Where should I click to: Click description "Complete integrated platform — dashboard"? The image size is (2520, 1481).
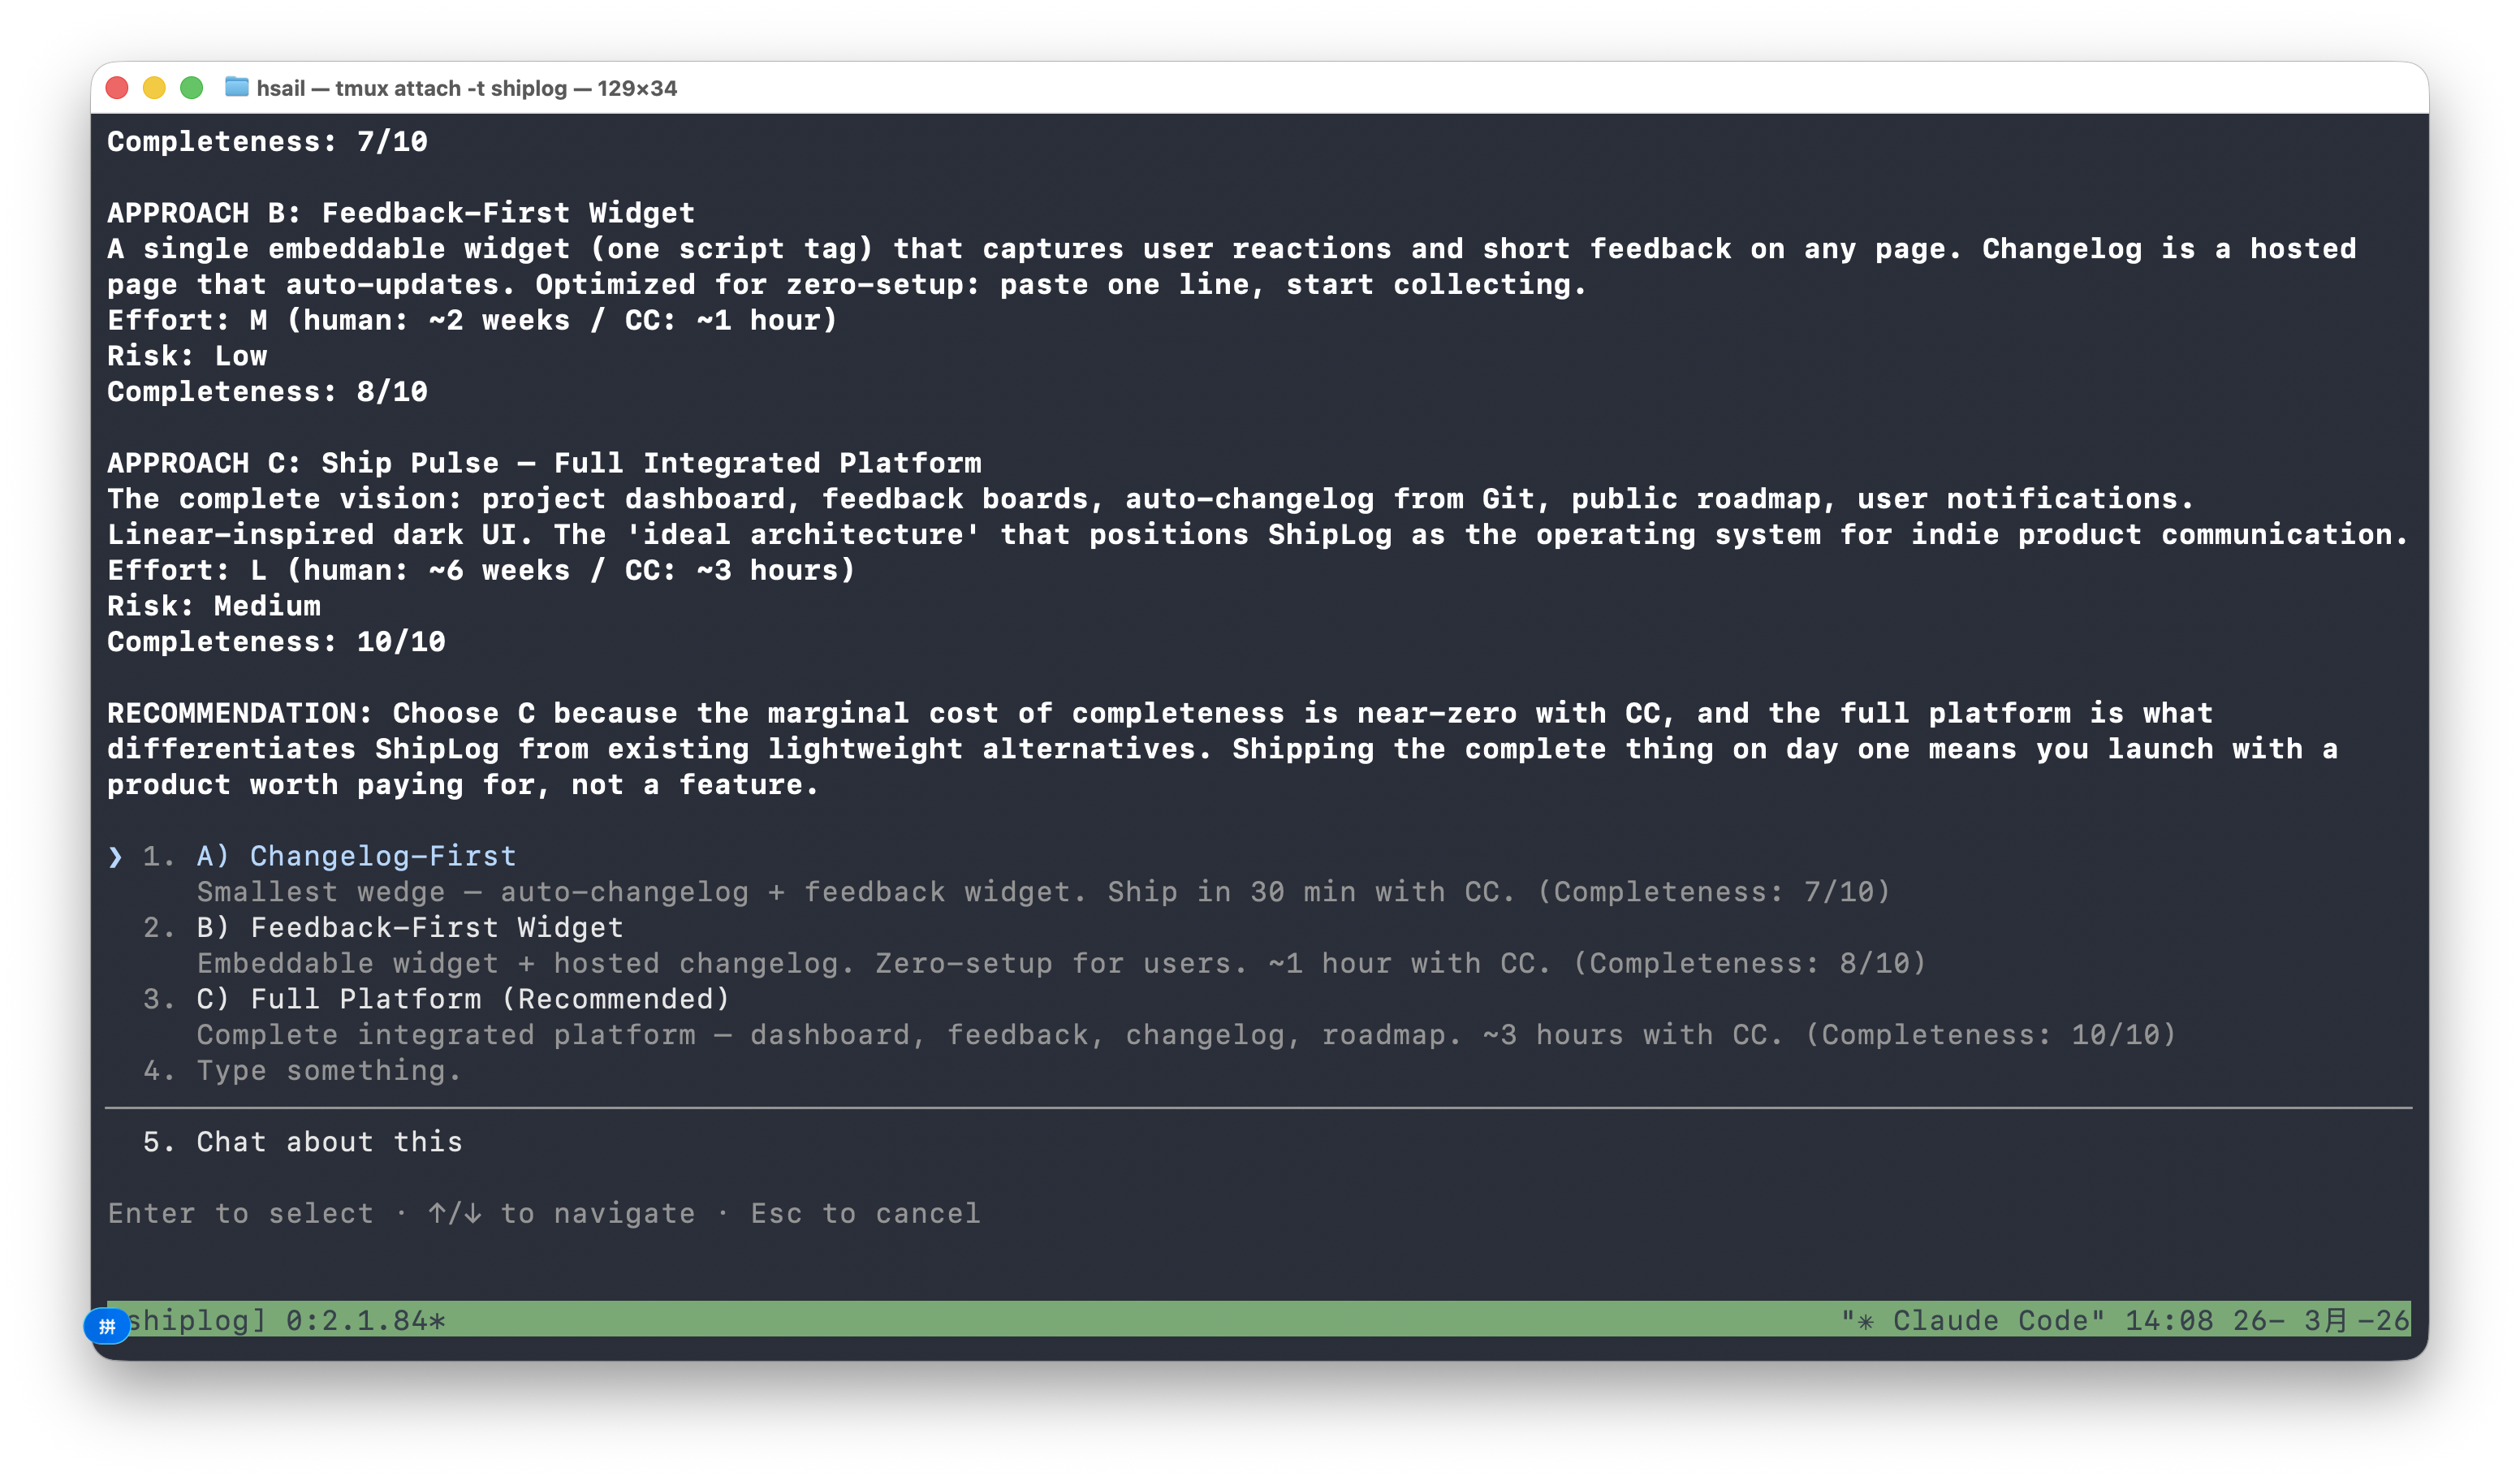point(554,1035)
